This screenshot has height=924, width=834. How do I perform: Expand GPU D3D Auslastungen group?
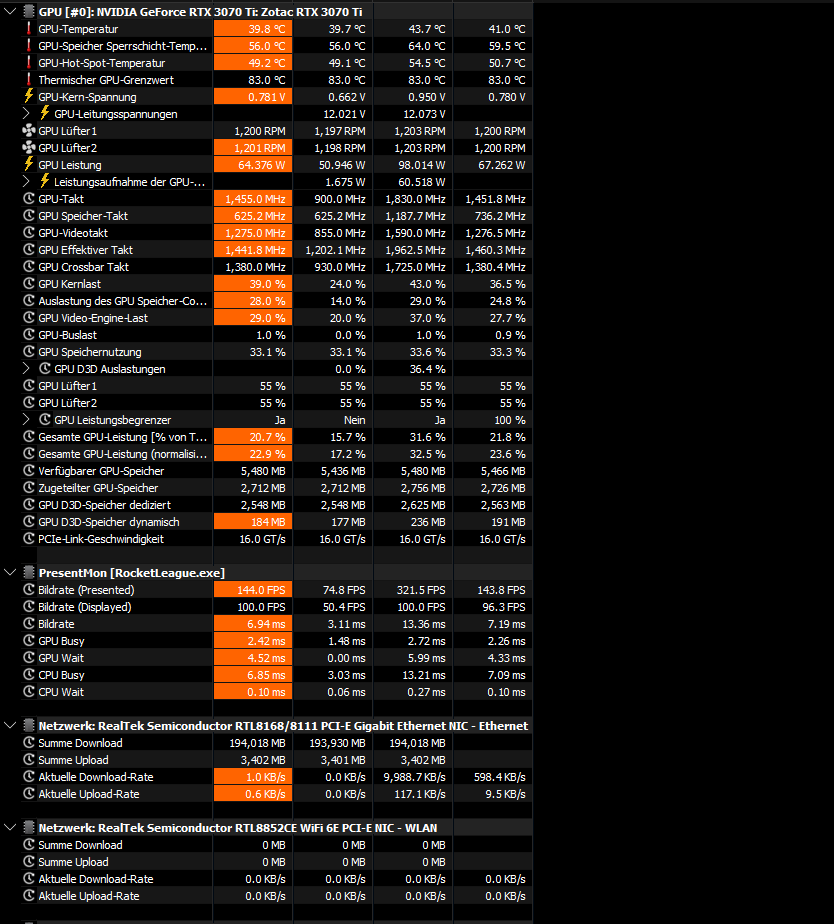pos(26,368)
